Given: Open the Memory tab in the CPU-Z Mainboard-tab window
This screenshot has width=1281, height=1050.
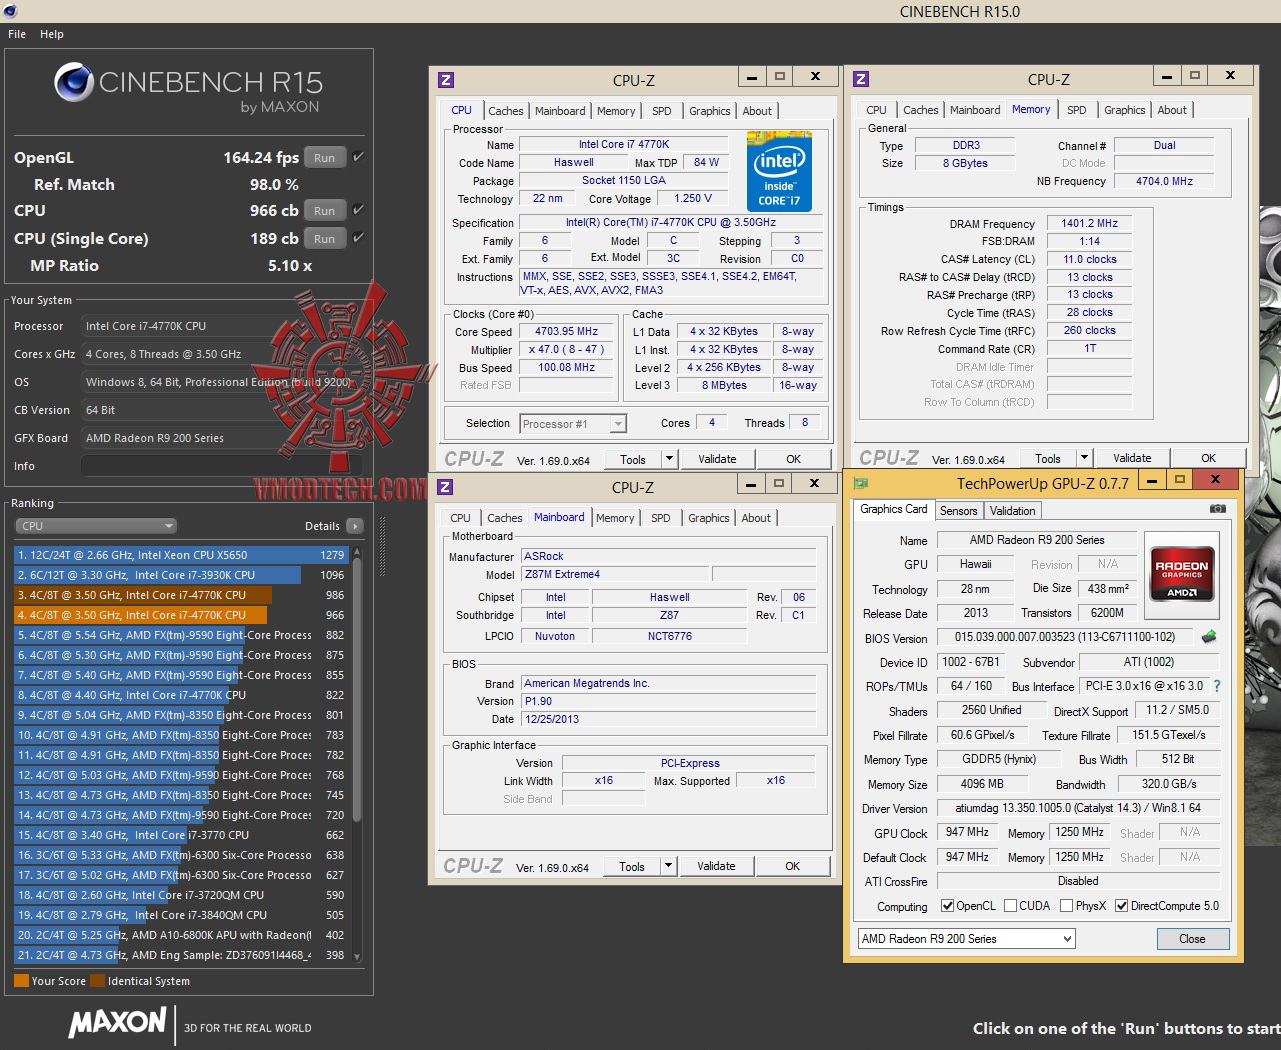Looking at the screenshot, I should click(x=615, y=518).
